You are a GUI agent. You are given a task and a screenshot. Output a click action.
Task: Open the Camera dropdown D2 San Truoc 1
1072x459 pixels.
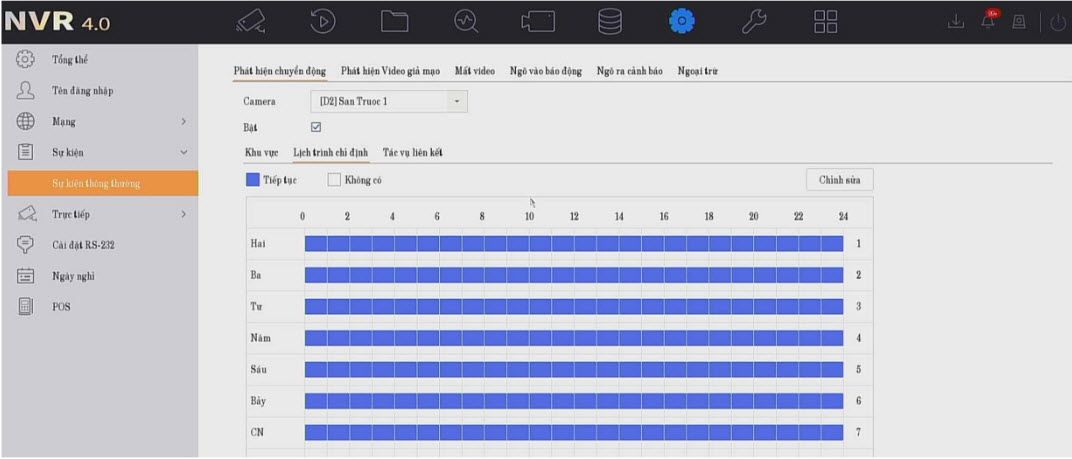(x=390, y=101)
